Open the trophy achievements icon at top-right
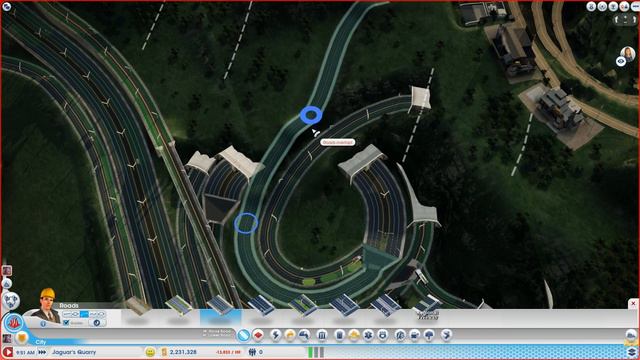 (x=613, y=6)
